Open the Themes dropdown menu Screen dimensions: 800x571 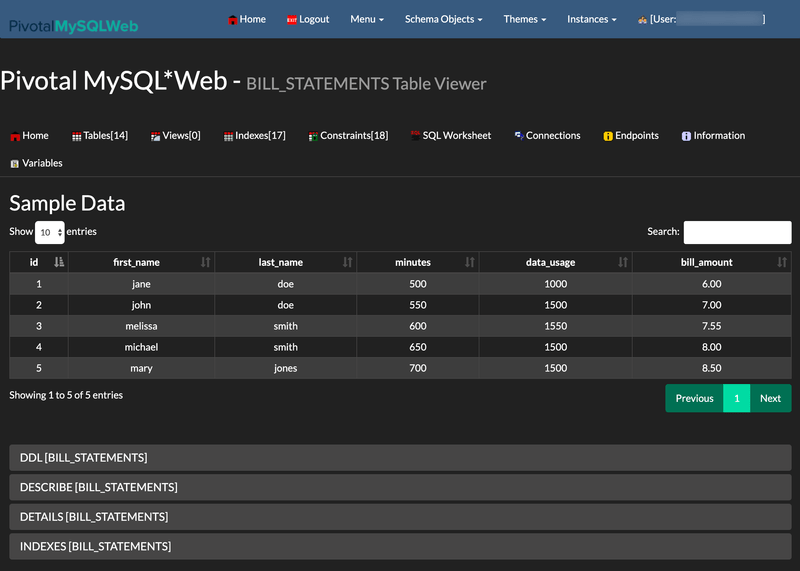pos(524,19)
